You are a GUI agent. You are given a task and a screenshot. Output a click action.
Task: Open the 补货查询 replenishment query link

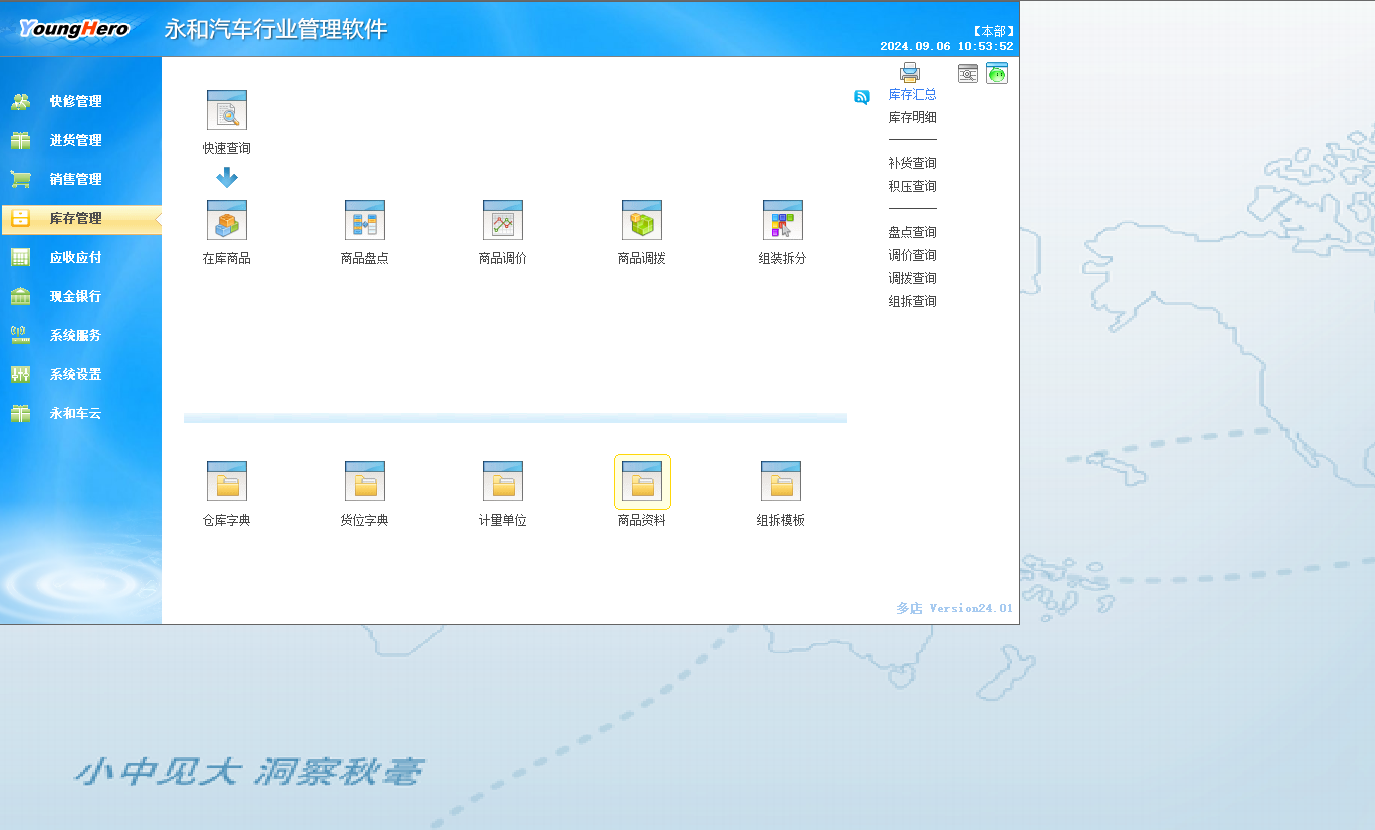pyautogui.click(x=912, y=162)
